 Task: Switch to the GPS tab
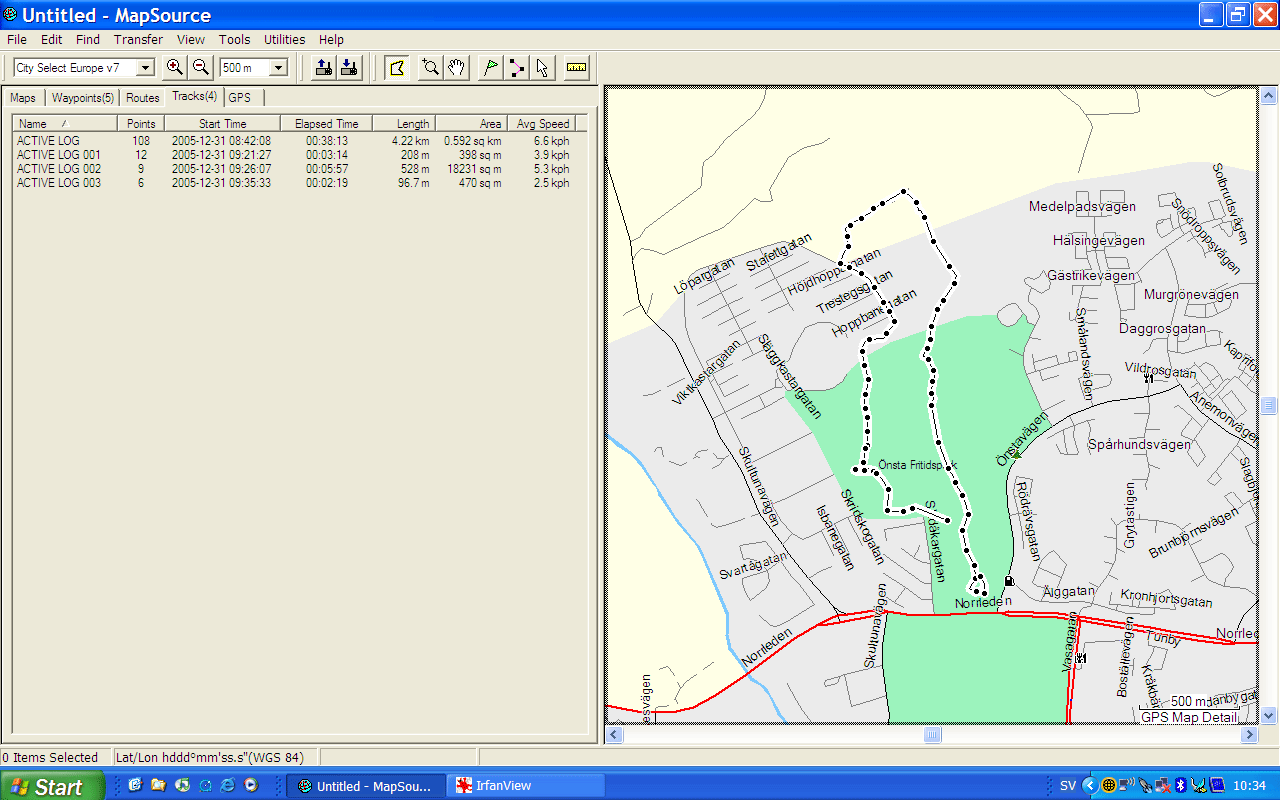[240, 98]
